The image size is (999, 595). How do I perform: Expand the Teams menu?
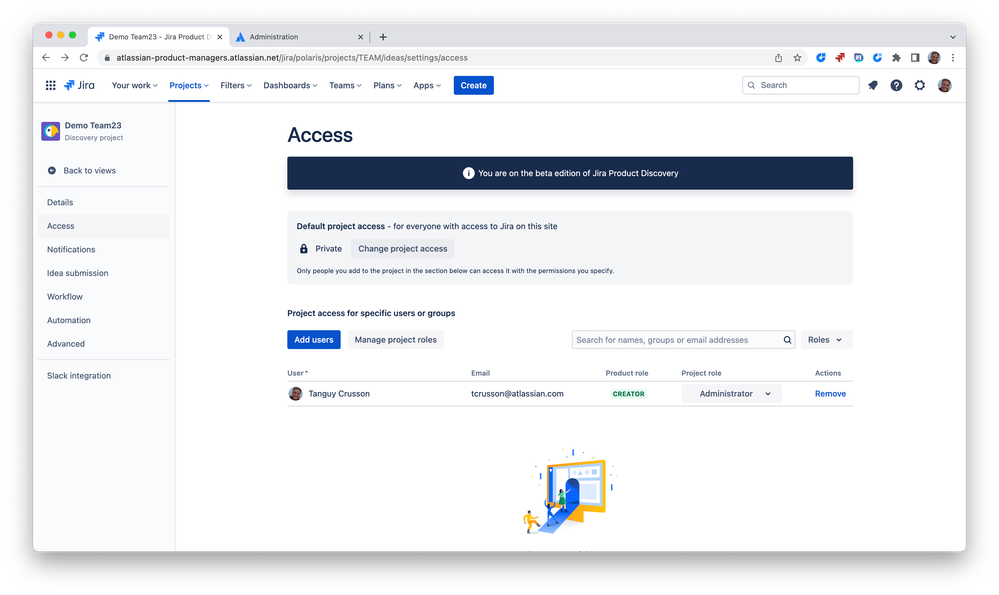tap(345, 85)
